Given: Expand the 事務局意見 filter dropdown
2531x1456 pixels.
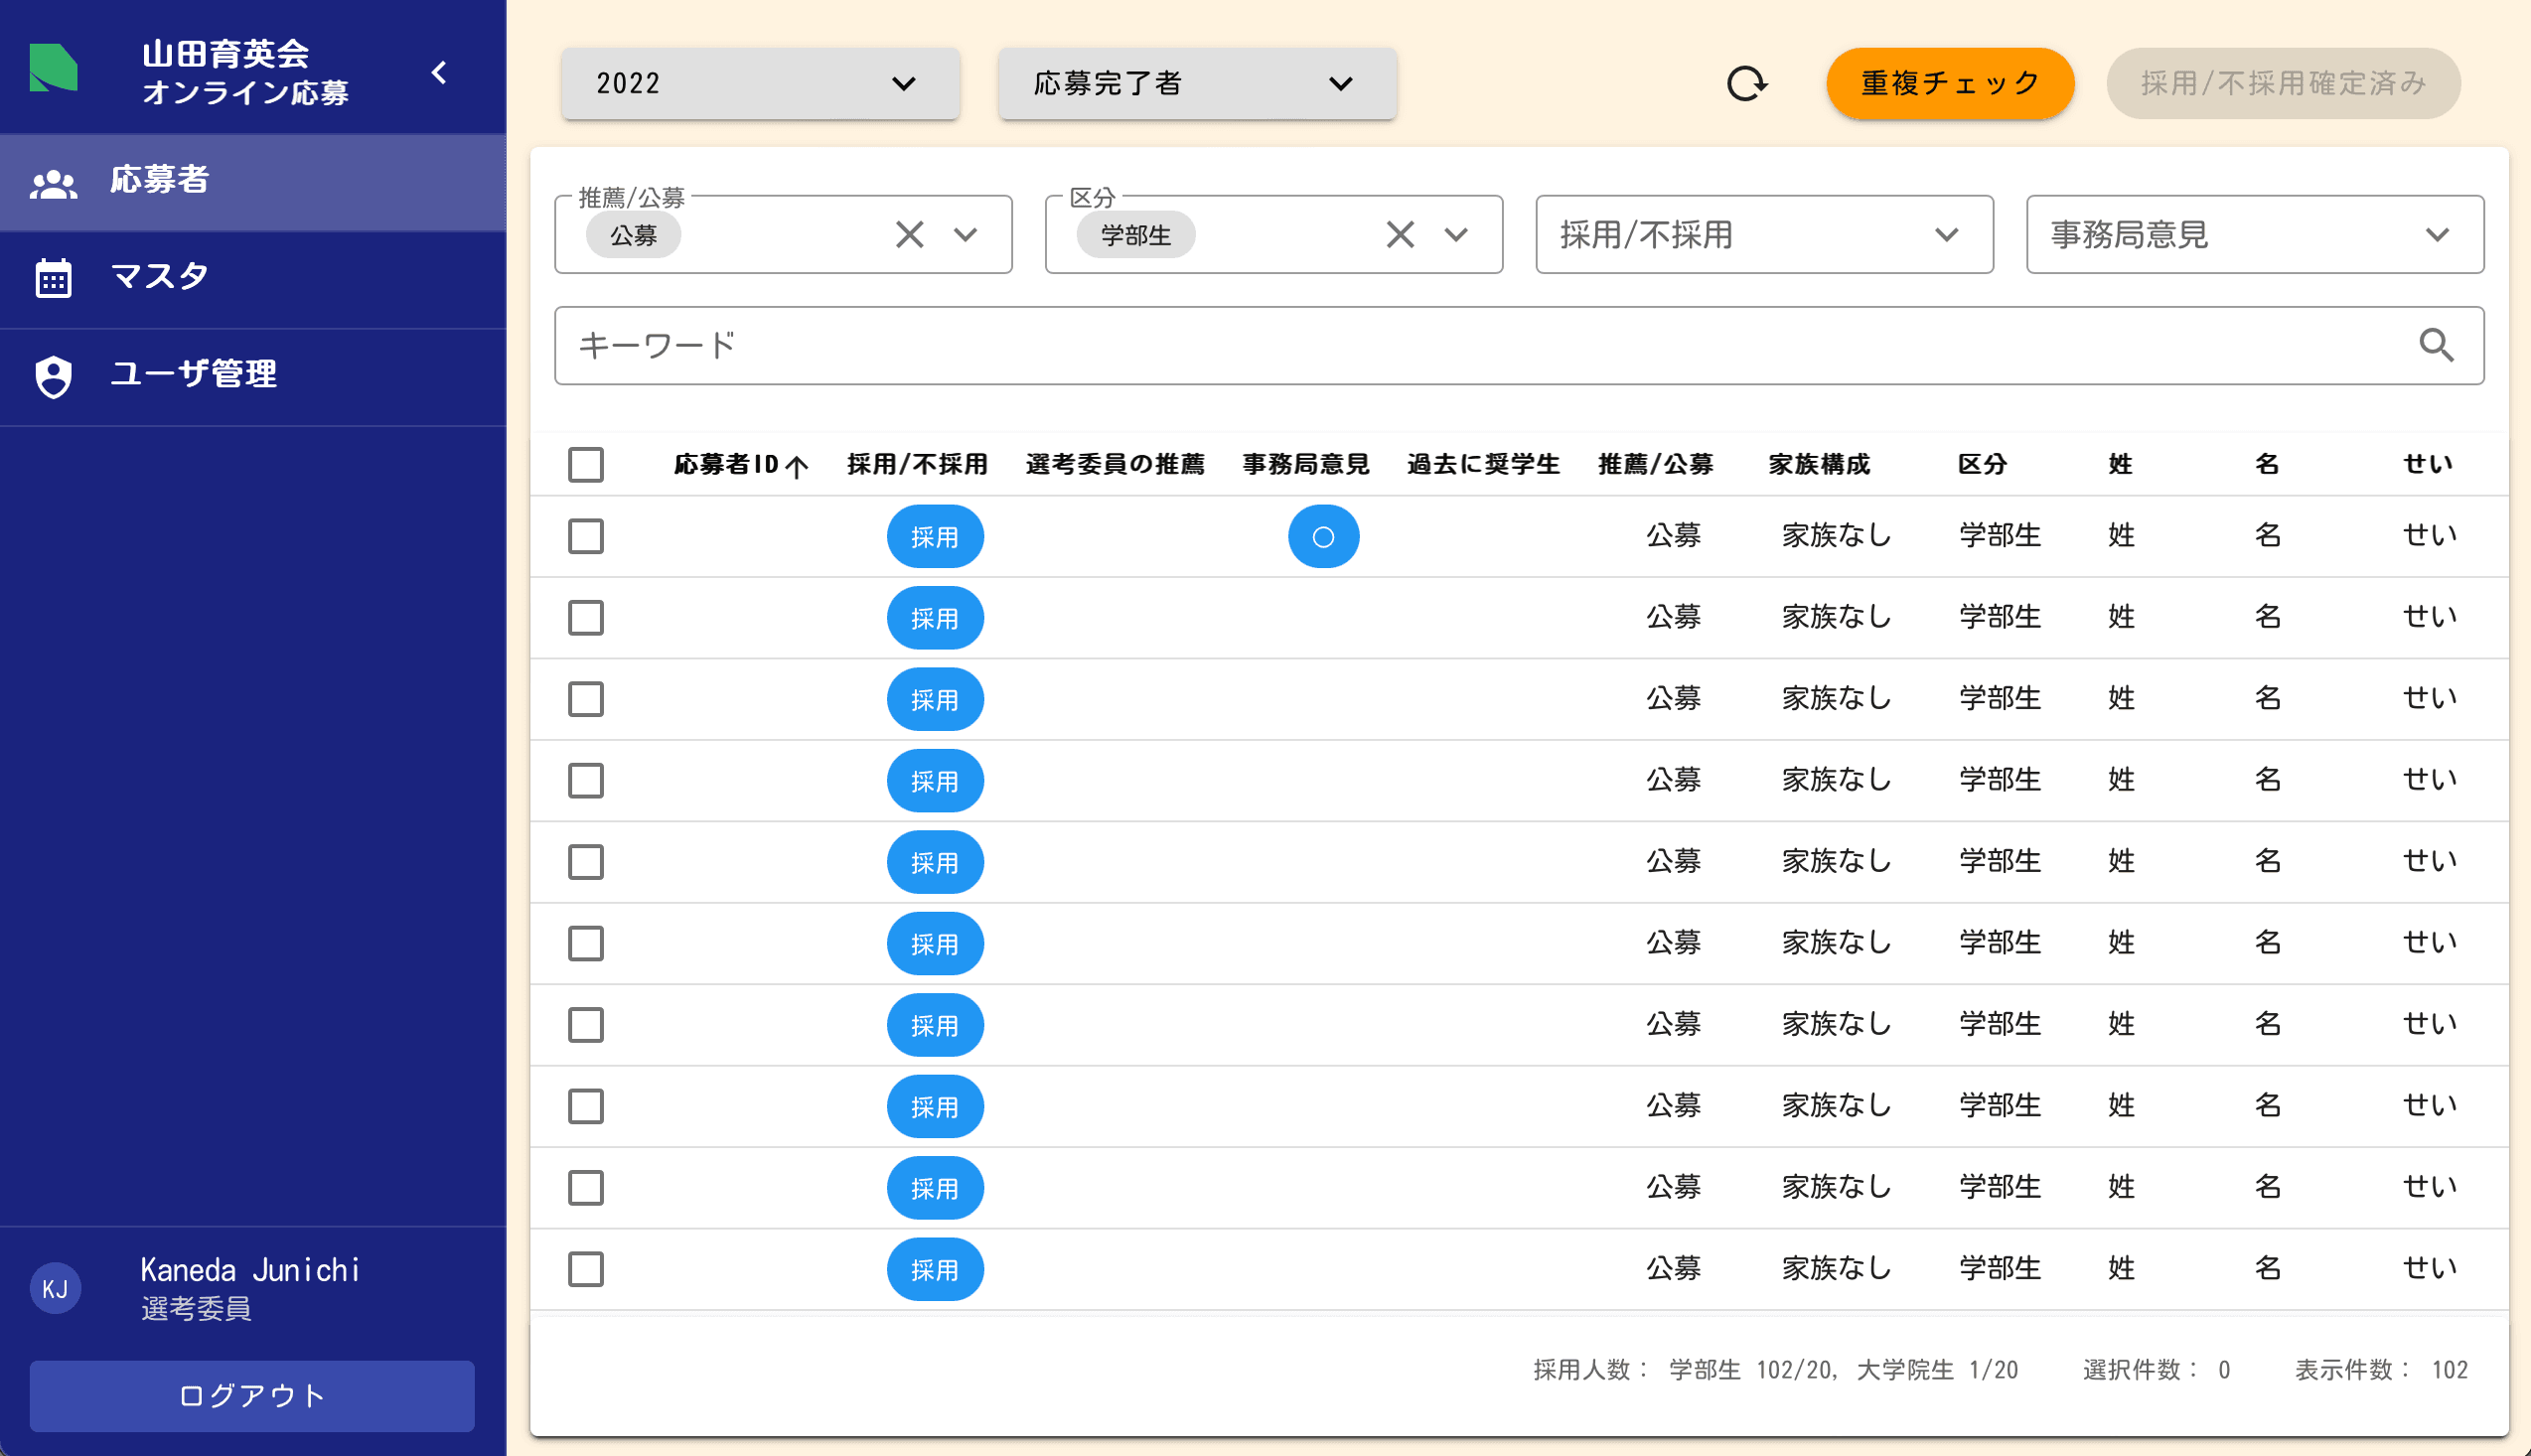Looking at the screenshot, I should (x=2438, y=234).
